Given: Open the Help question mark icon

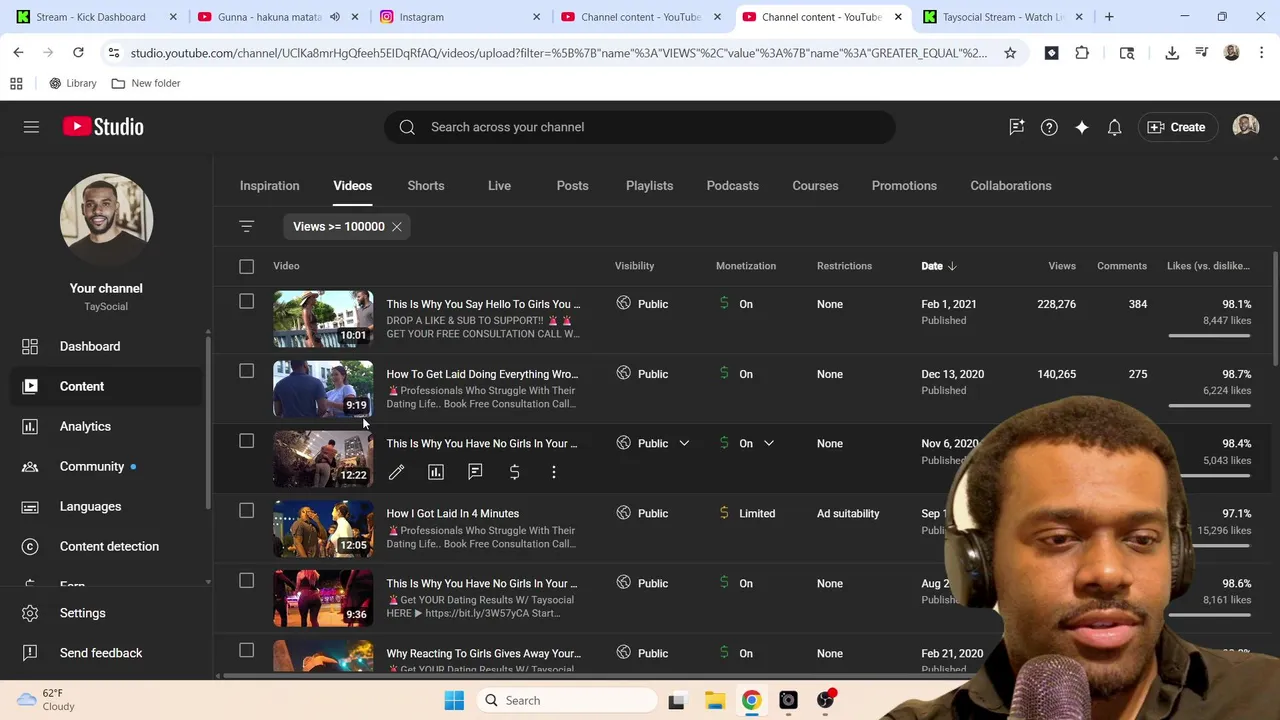Looking at the screenshot, I should (x=1049, y=127).
